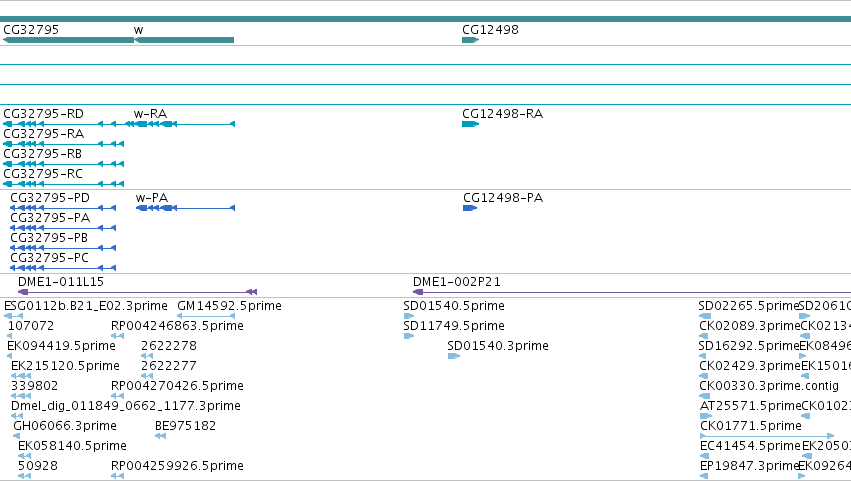The image size is (851, 481).
Task: Click EST SD02265.5prime
Action: click(x=705, y=316)
